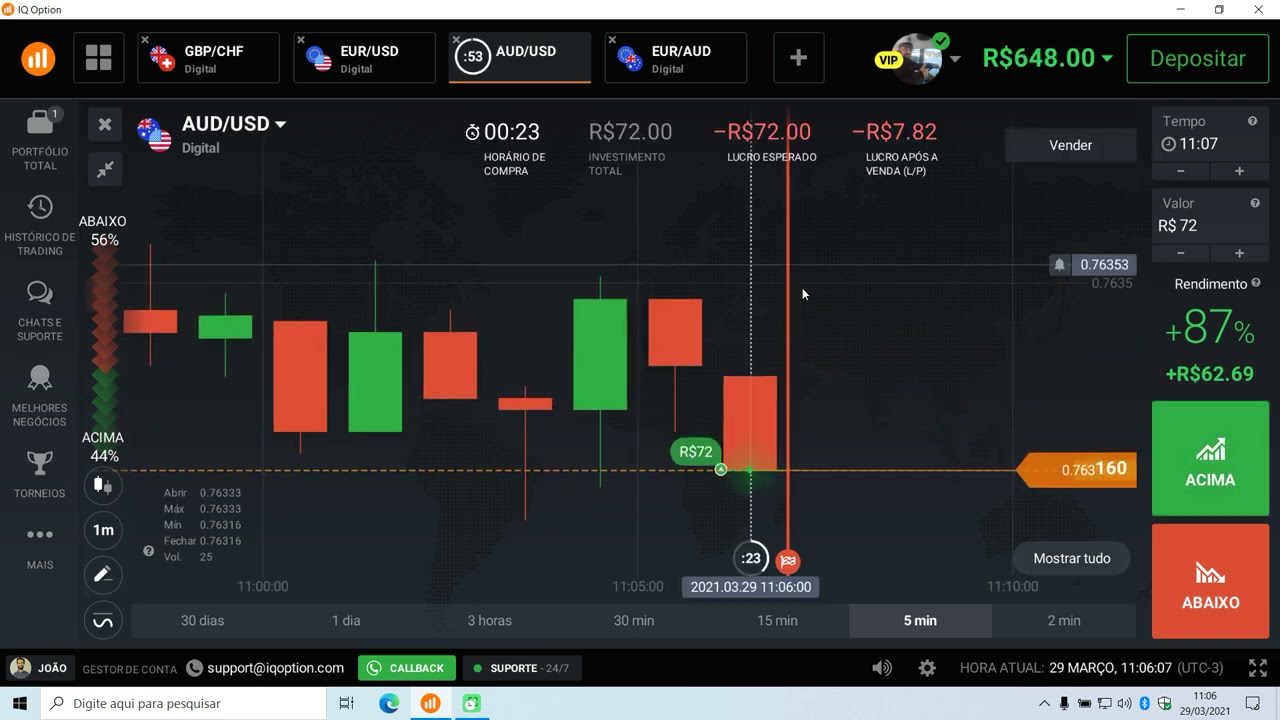This screenshot has height=720, width=1280.
Task: Click the :23 purchase time marker
Action: click(751, 559)
